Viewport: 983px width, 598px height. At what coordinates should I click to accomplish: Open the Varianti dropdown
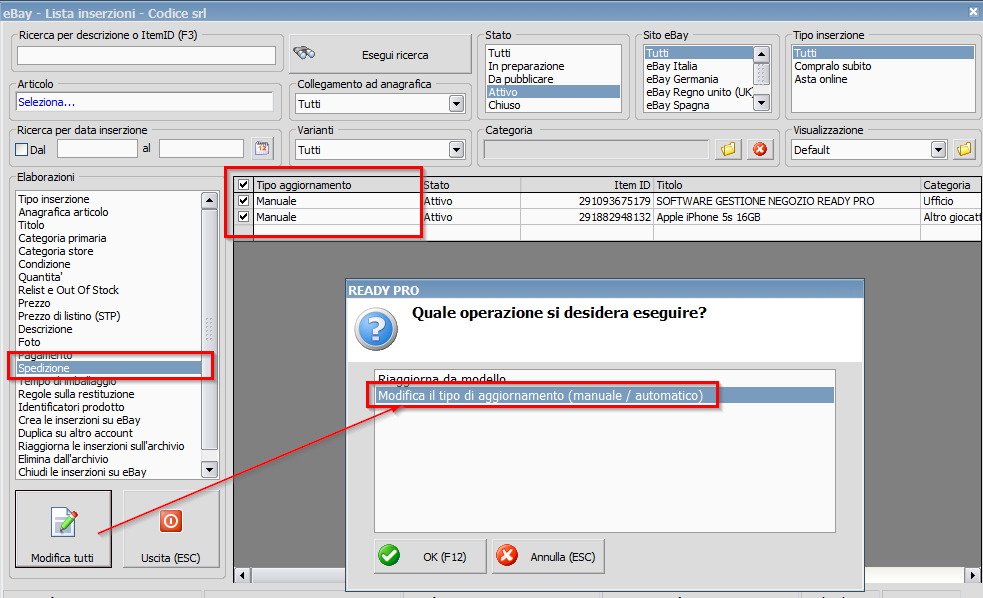456,149
